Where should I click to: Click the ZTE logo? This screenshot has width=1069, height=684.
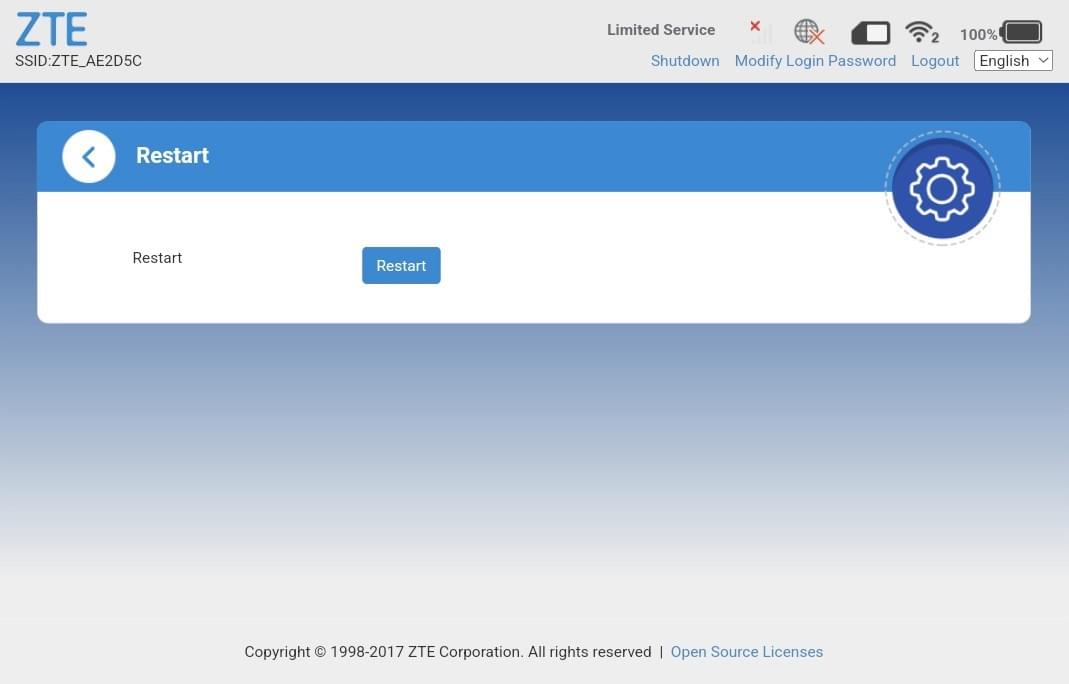[x=51, y=29]
